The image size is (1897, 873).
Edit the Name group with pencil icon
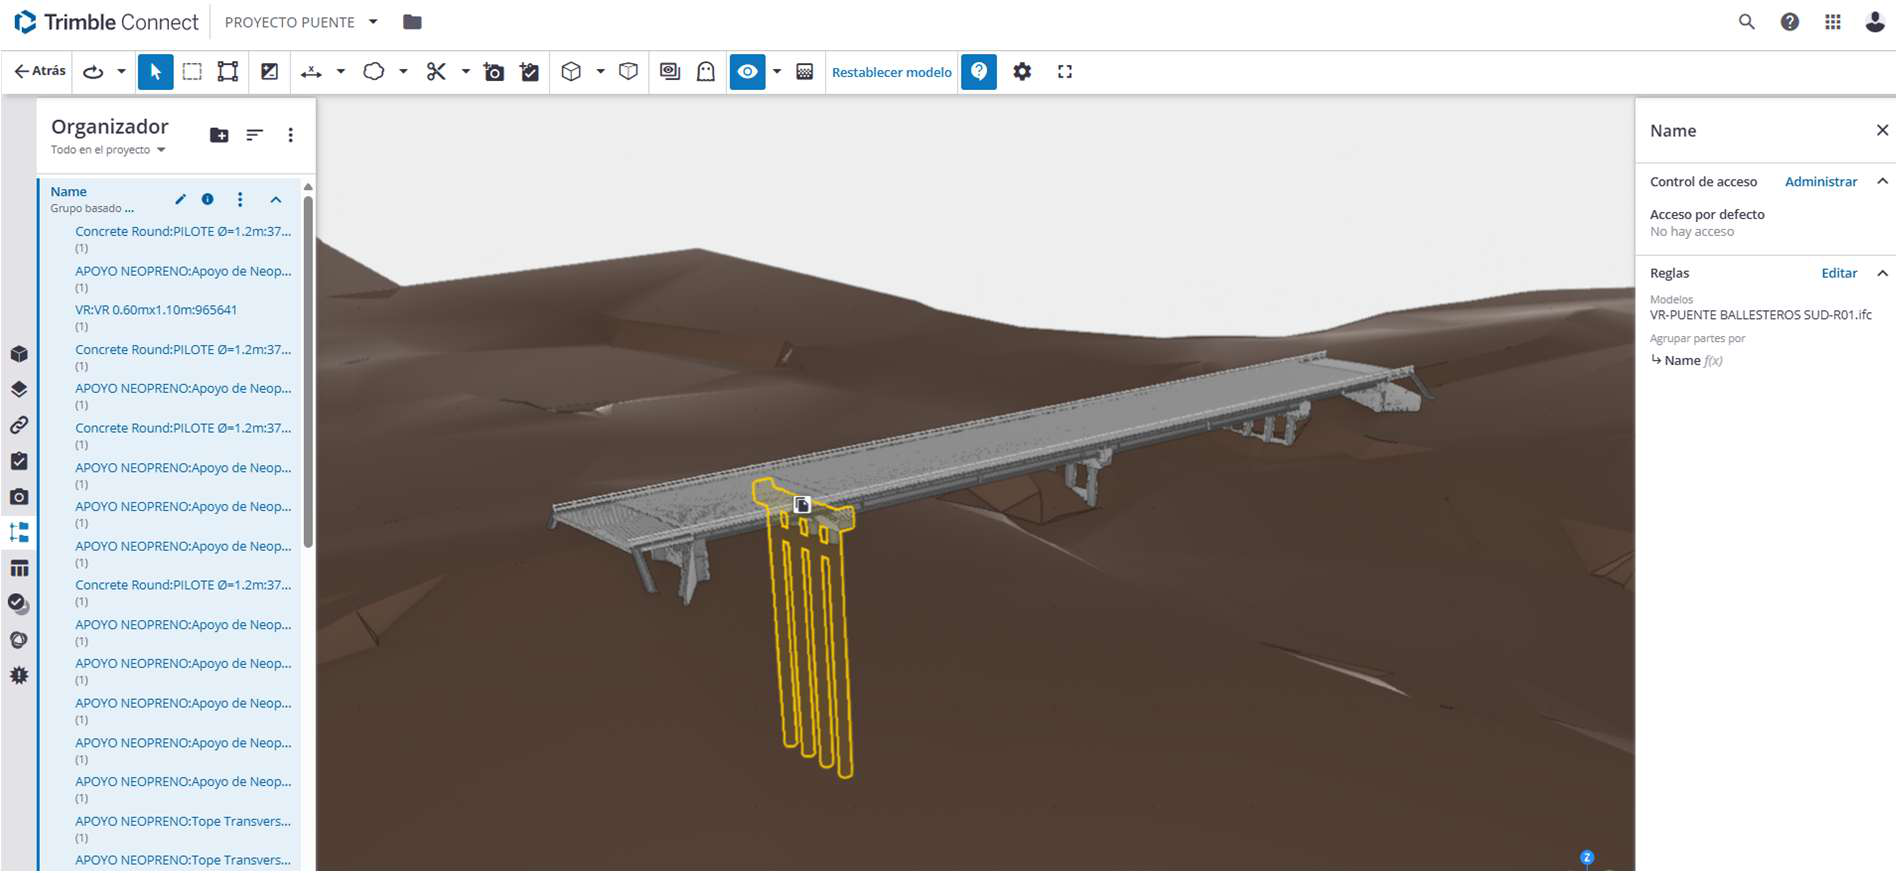tap(180, 200)
